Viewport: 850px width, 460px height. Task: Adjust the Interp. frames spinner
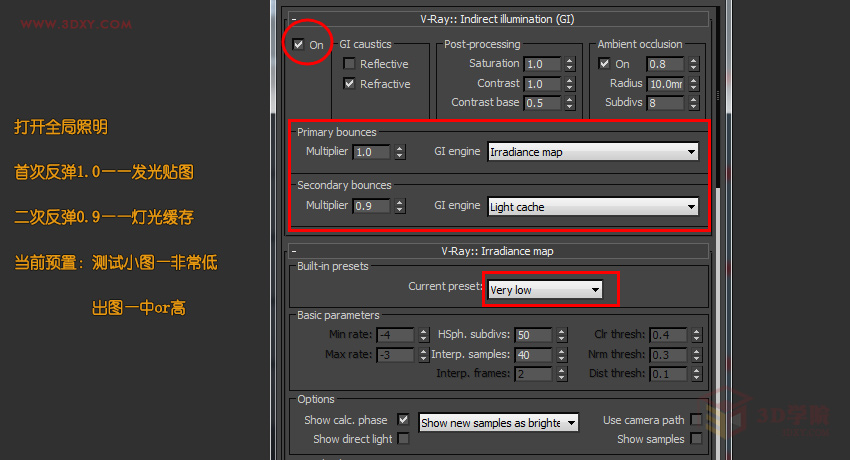(x=562, y=374)
